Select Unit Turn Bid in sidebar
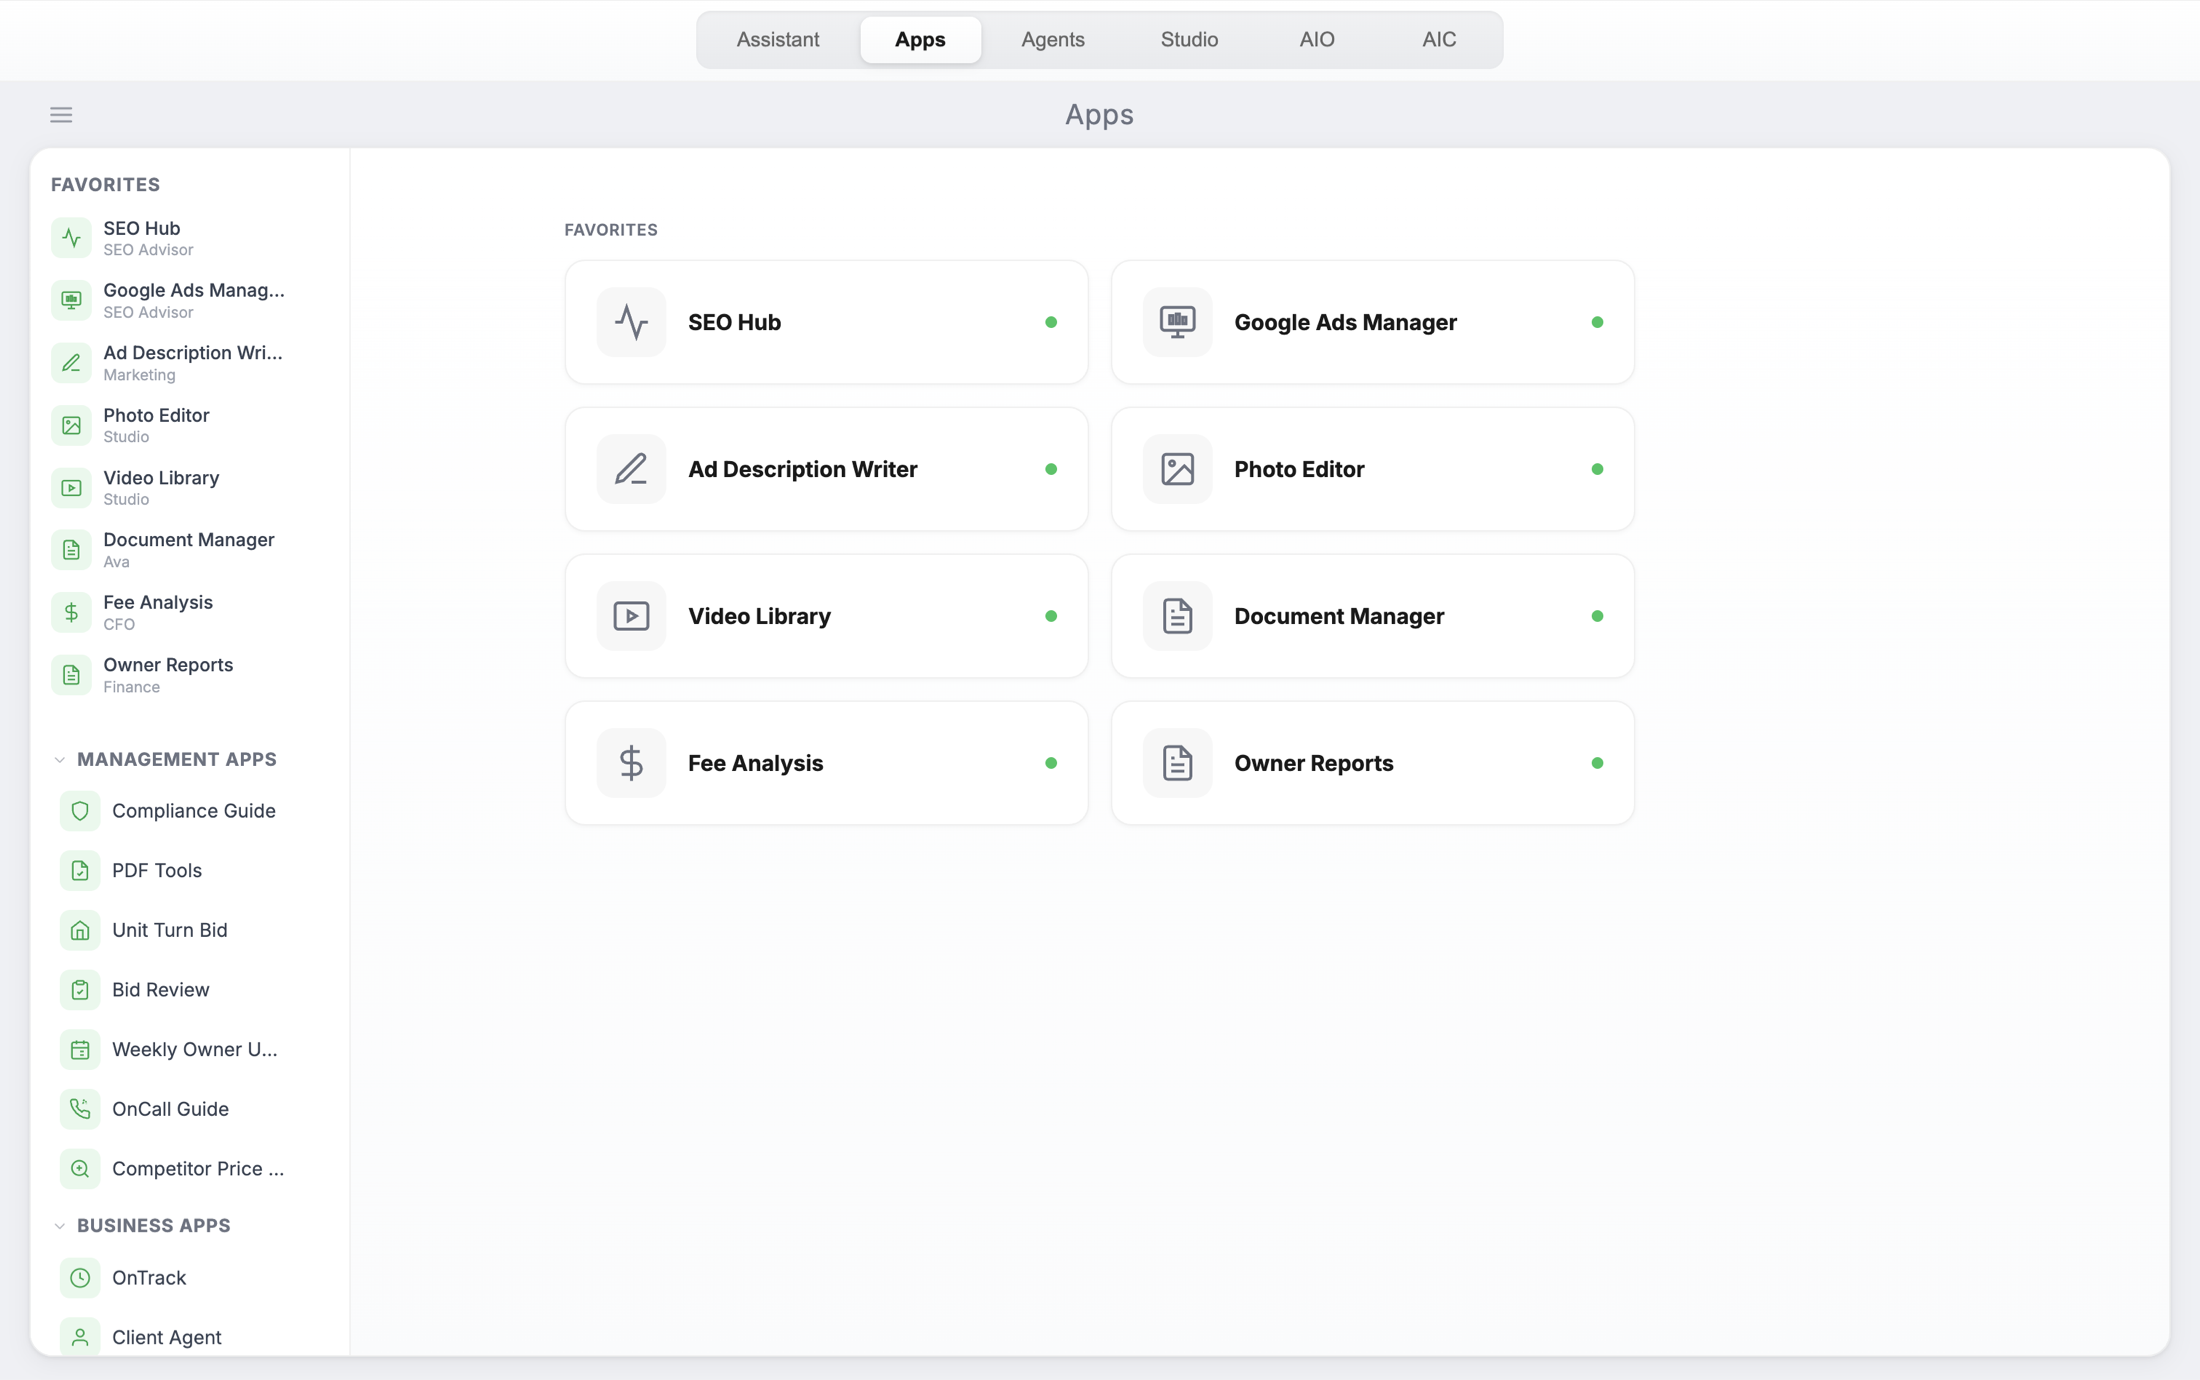Screen dimensions: 2200x1380 point(189,930)
